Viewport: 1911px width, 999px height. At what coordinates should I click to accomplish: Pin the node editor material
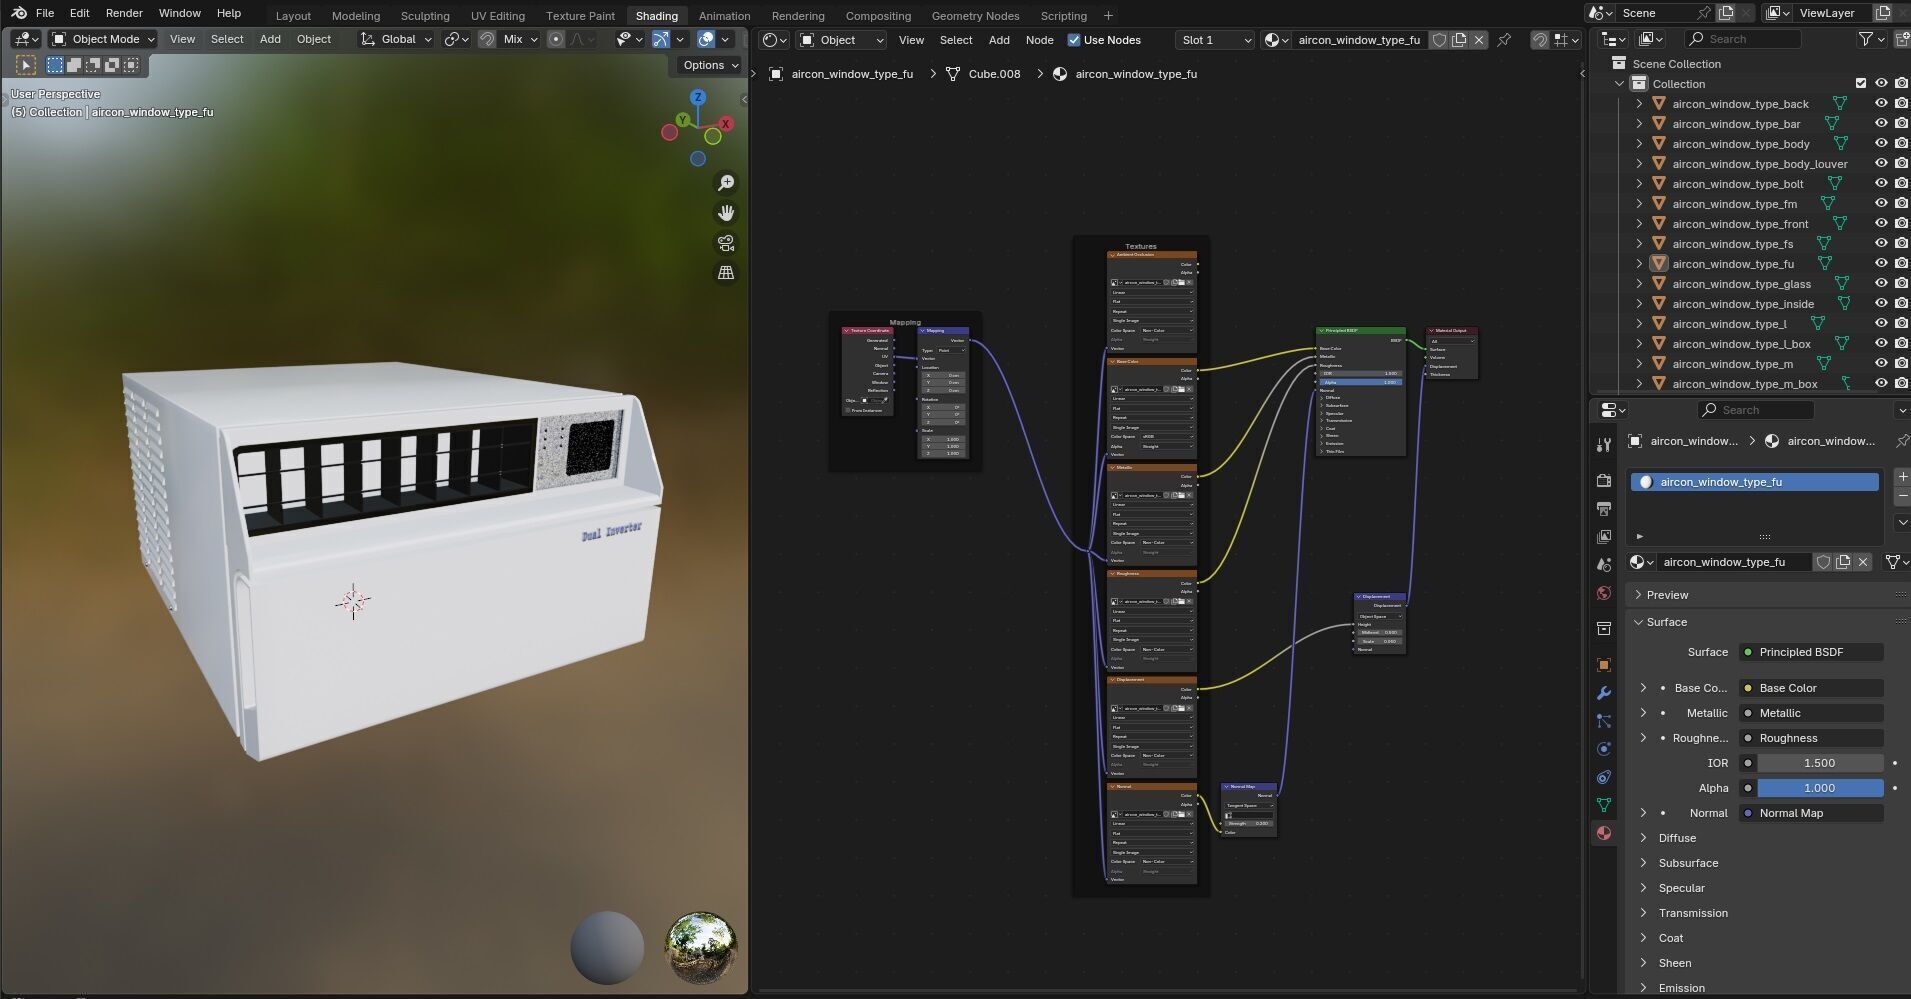(1504, 40)
